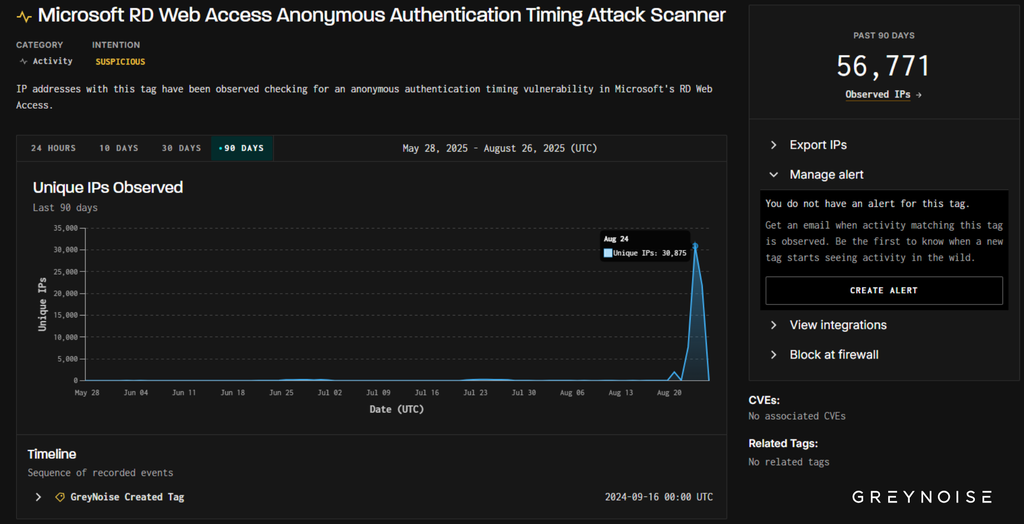Viewport: 1024px width, 524px height.
Task: Expand the Block at firewall section
Action: point(833,355)
